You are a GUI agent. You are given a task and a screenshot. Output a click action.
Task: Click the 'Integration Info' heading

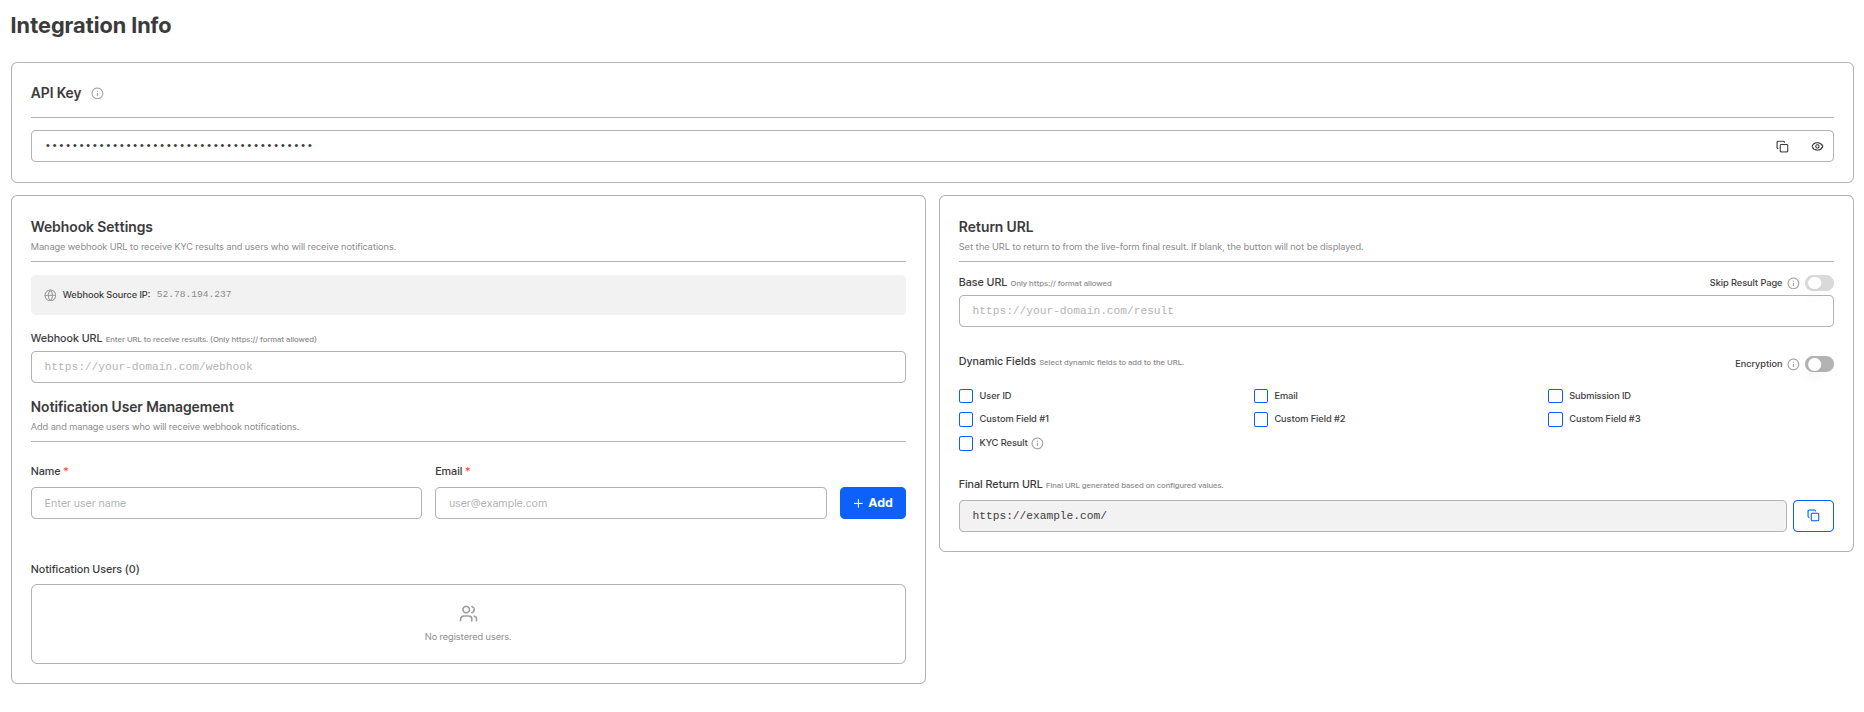click(x=91, y=26)
